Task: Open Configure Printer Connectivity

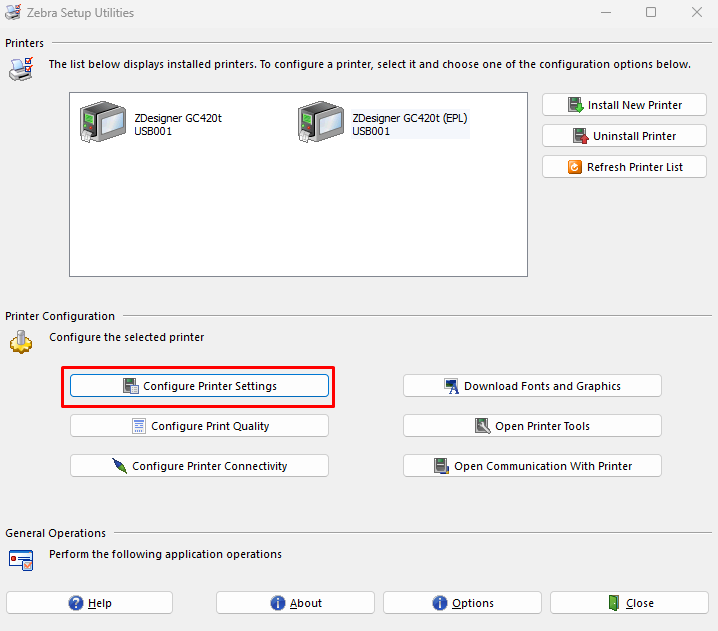Action: 199,466
